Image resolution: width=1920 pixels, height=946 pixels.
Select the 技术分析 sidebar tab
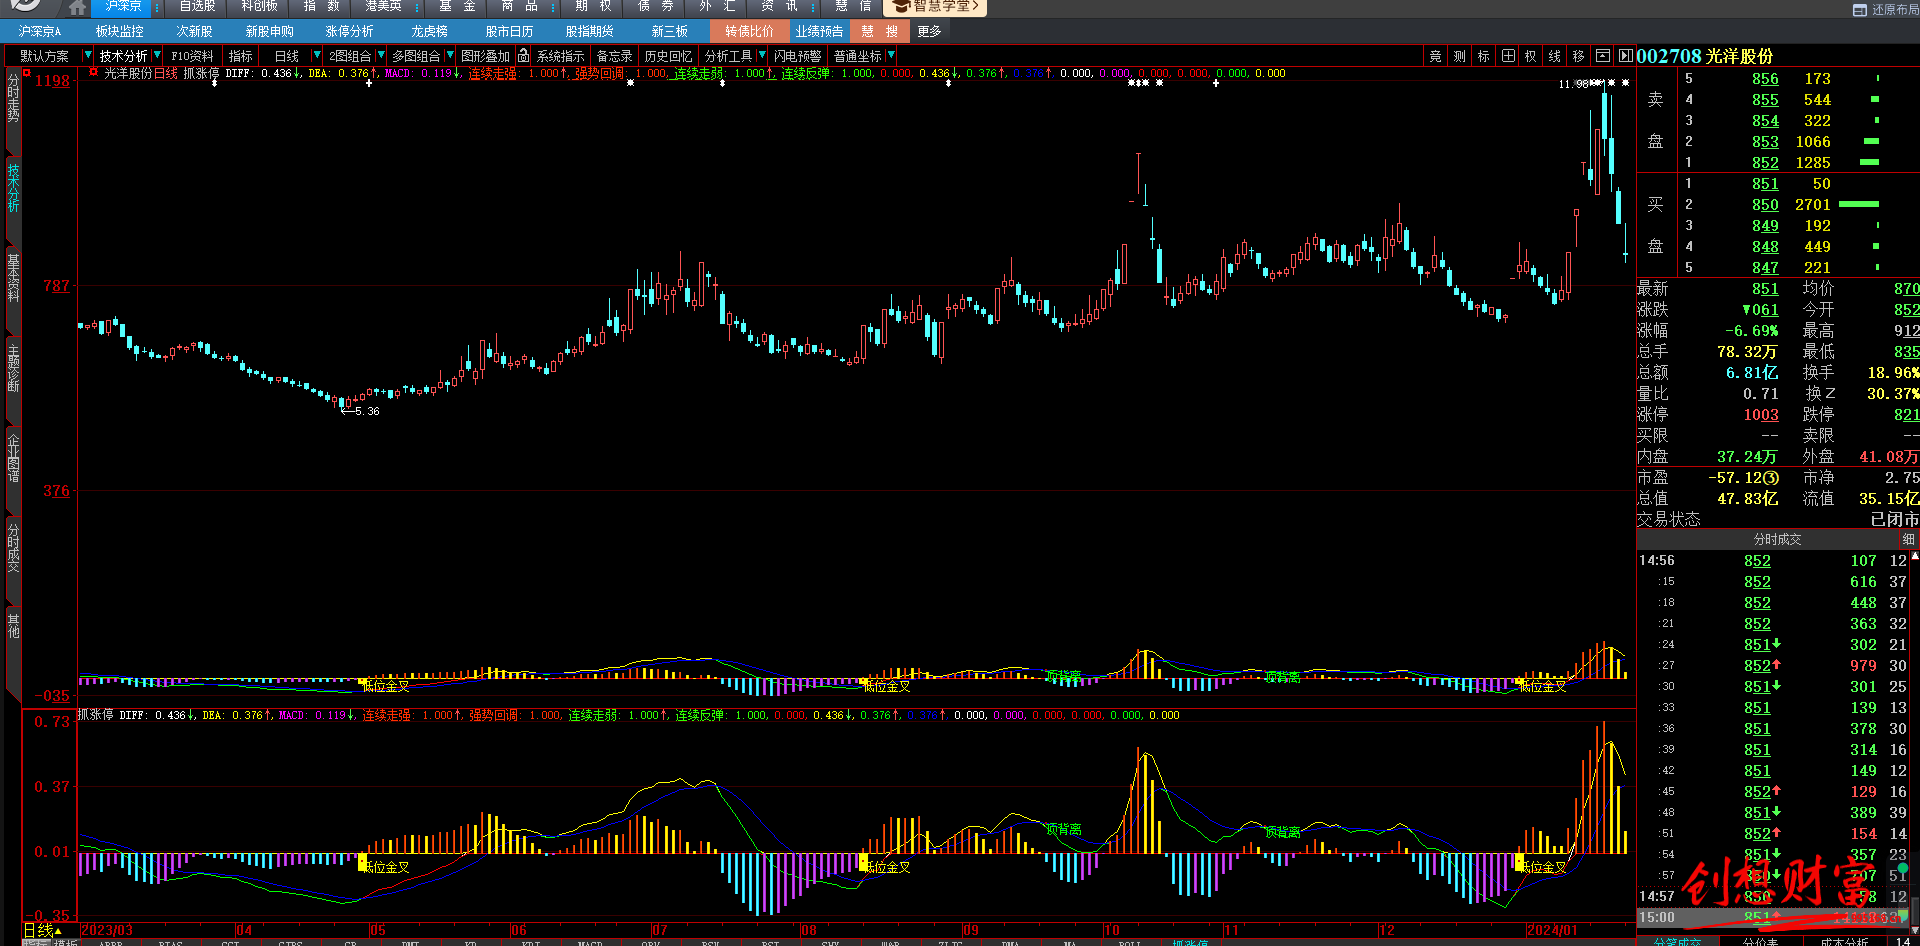[13, 188]
